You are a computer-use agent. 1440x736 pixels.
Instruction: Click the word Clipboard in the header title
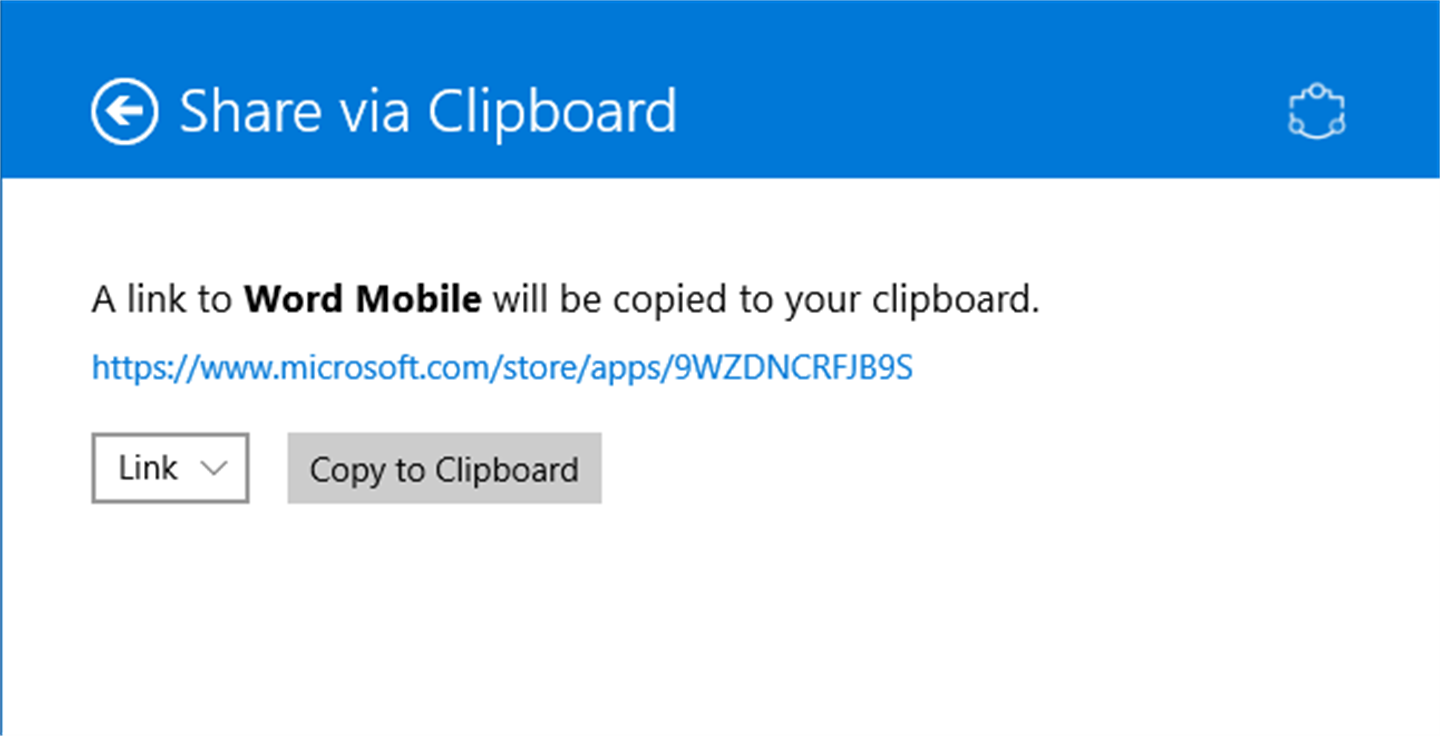click(552, 111)
